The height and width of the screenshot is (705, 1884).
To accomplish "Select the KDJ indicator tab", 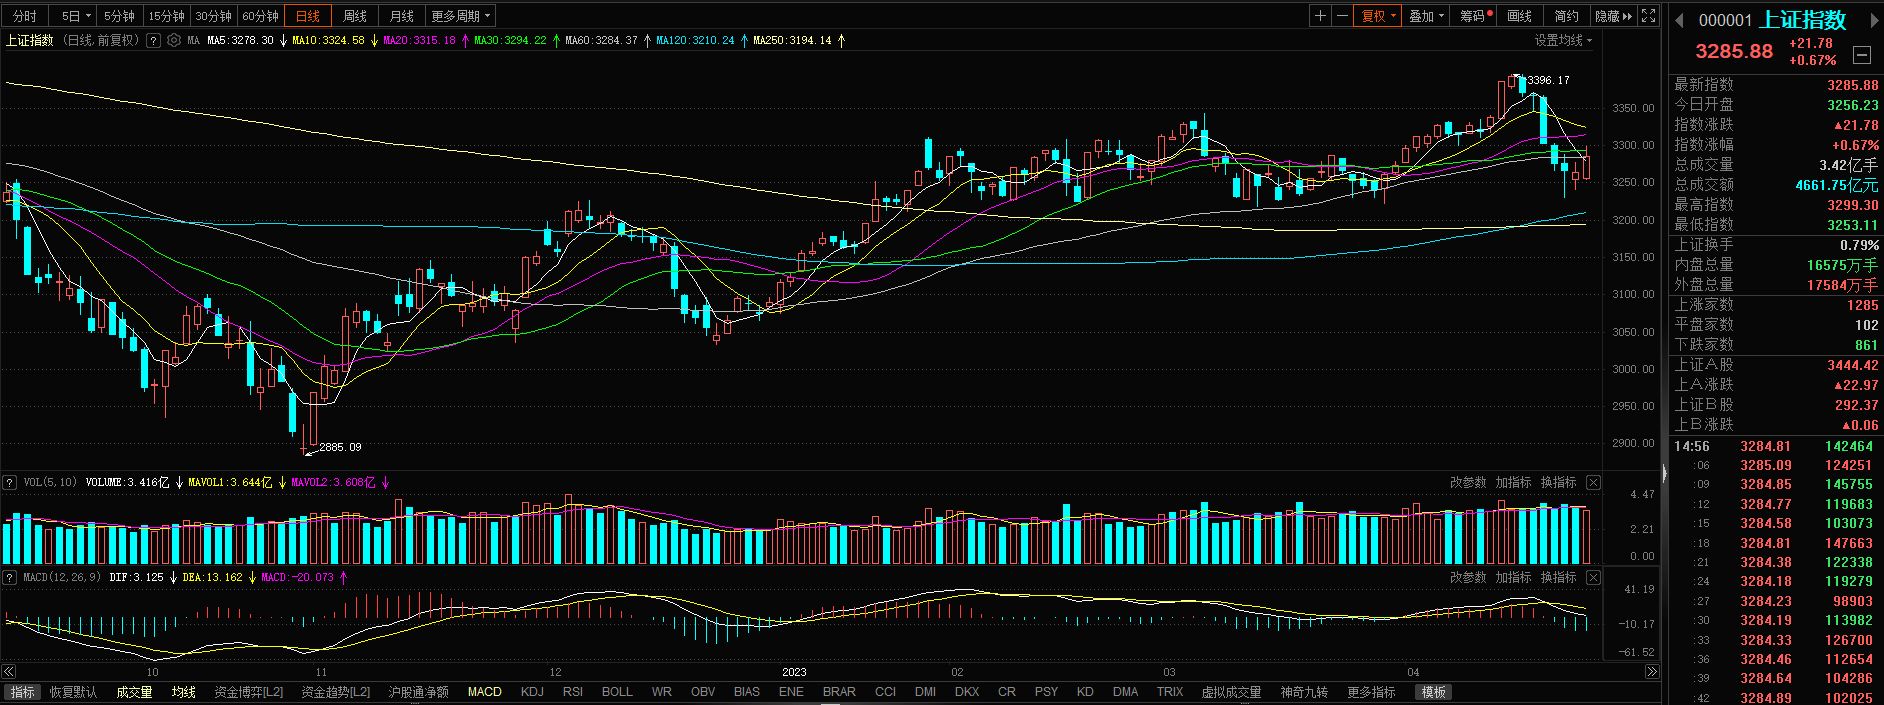I will [x=532, y=692].
